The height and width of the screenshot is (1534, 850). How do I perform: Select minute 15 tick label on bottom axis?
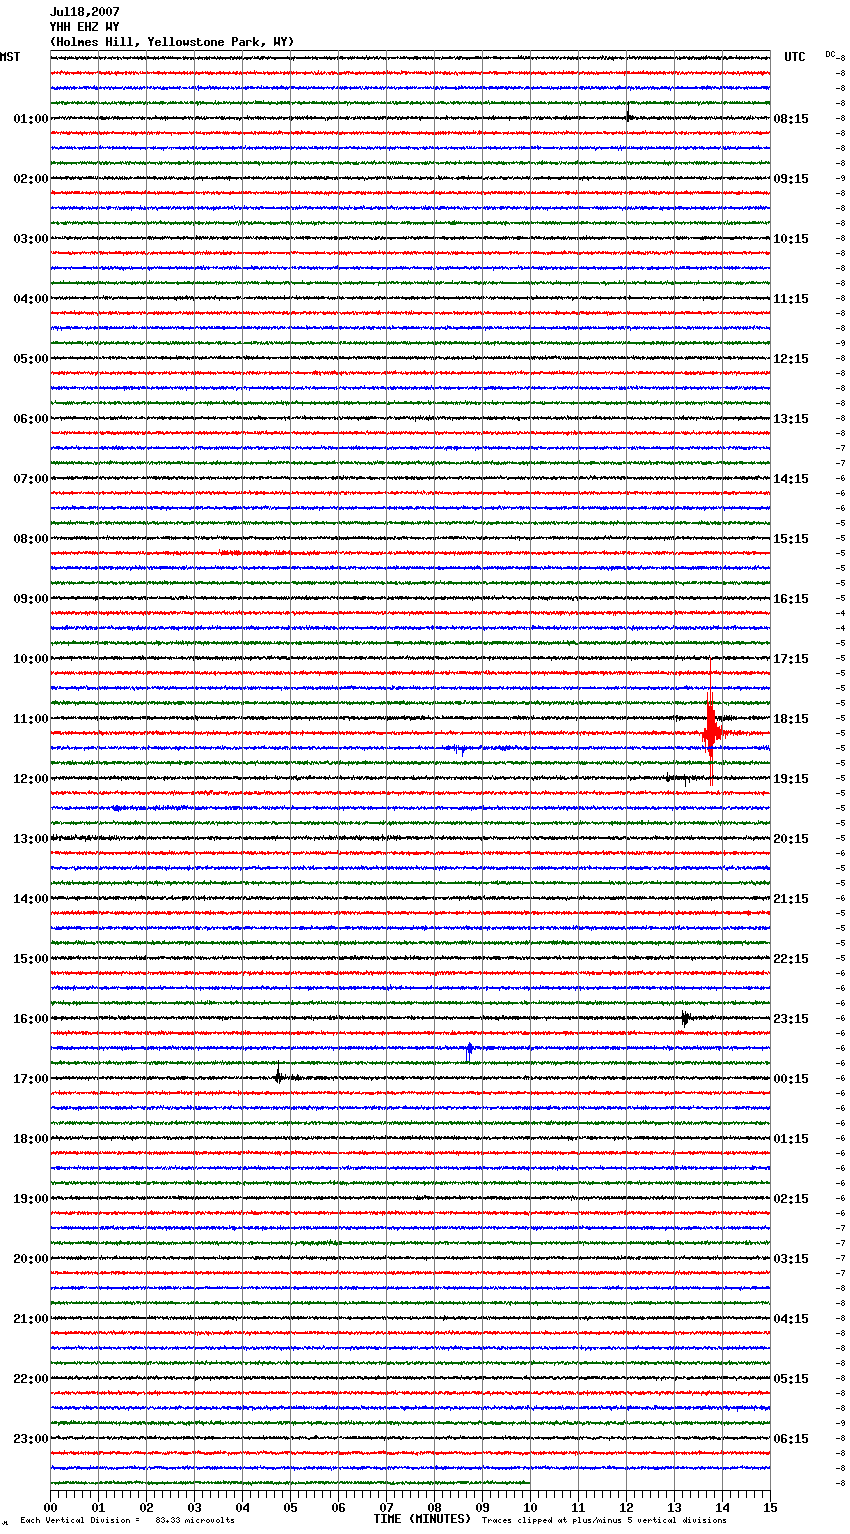point(770,1507)
